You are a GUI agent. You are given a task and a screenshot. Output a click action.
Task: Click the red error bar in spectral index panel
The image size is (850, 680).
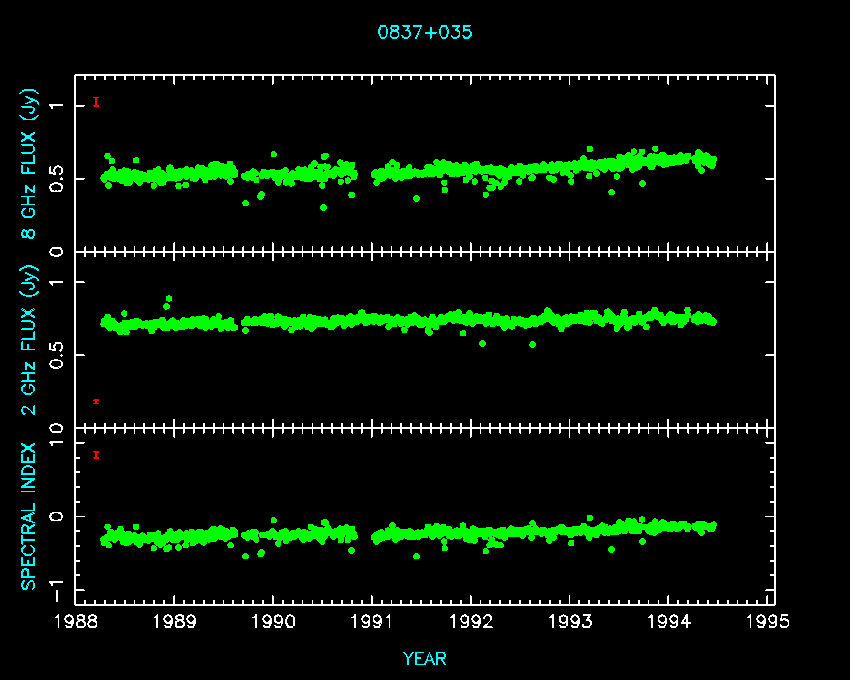[96, 455]
